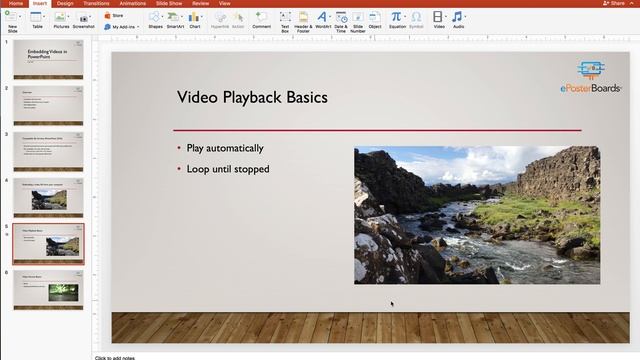Click the Video icon
Viewport: 640px width, 360px height.
[x=438, y=17]
